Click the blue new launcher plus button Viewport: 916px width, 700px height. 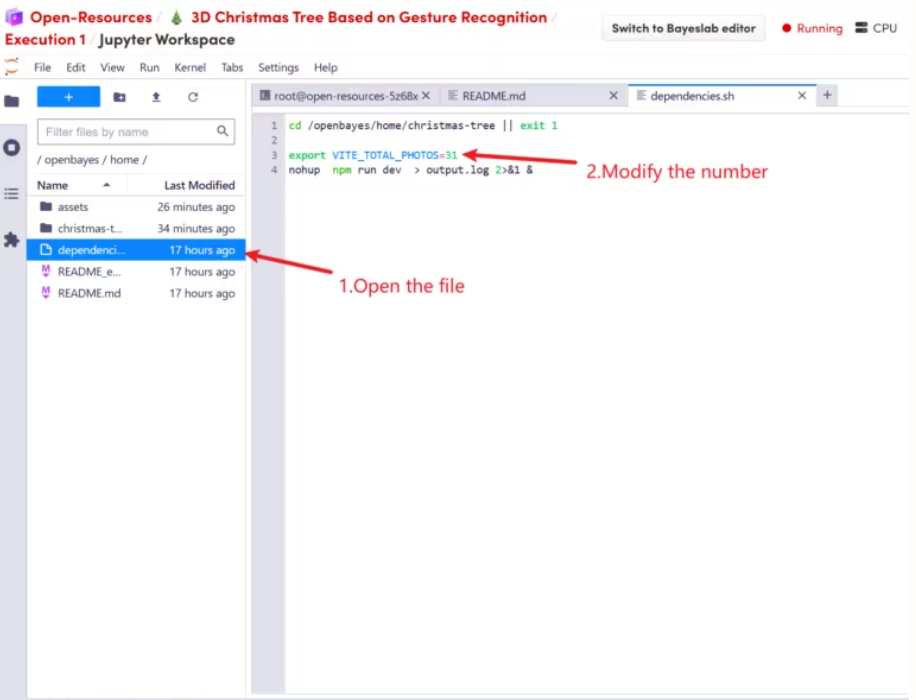pos(68,97)
